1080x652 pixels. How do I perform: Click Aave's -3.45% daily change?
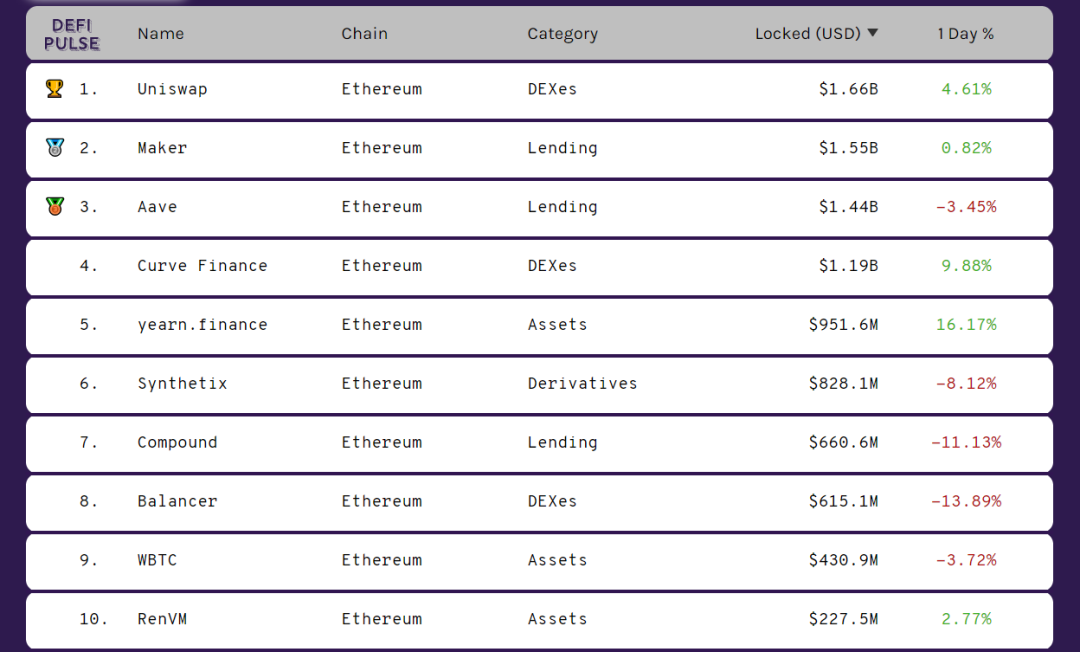click(966, 207)
